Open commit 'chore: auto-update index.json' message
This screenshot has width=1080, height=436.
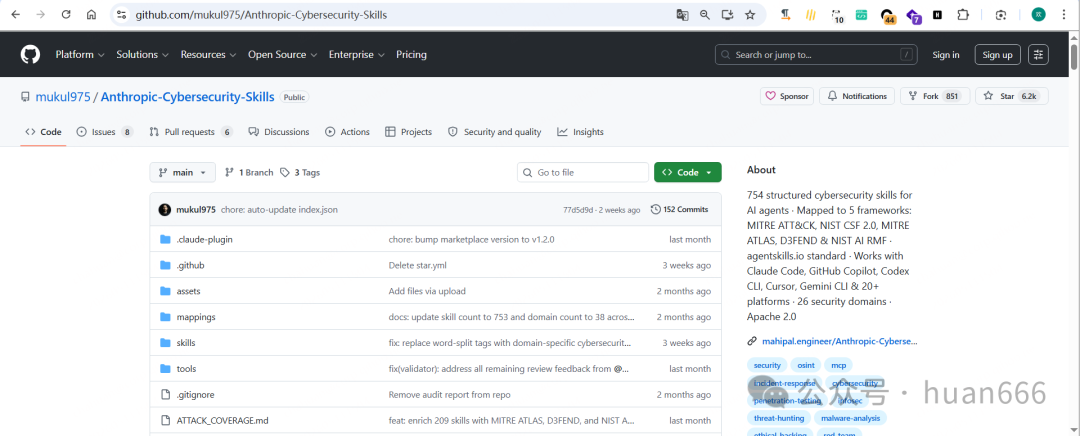pos(279,209)
